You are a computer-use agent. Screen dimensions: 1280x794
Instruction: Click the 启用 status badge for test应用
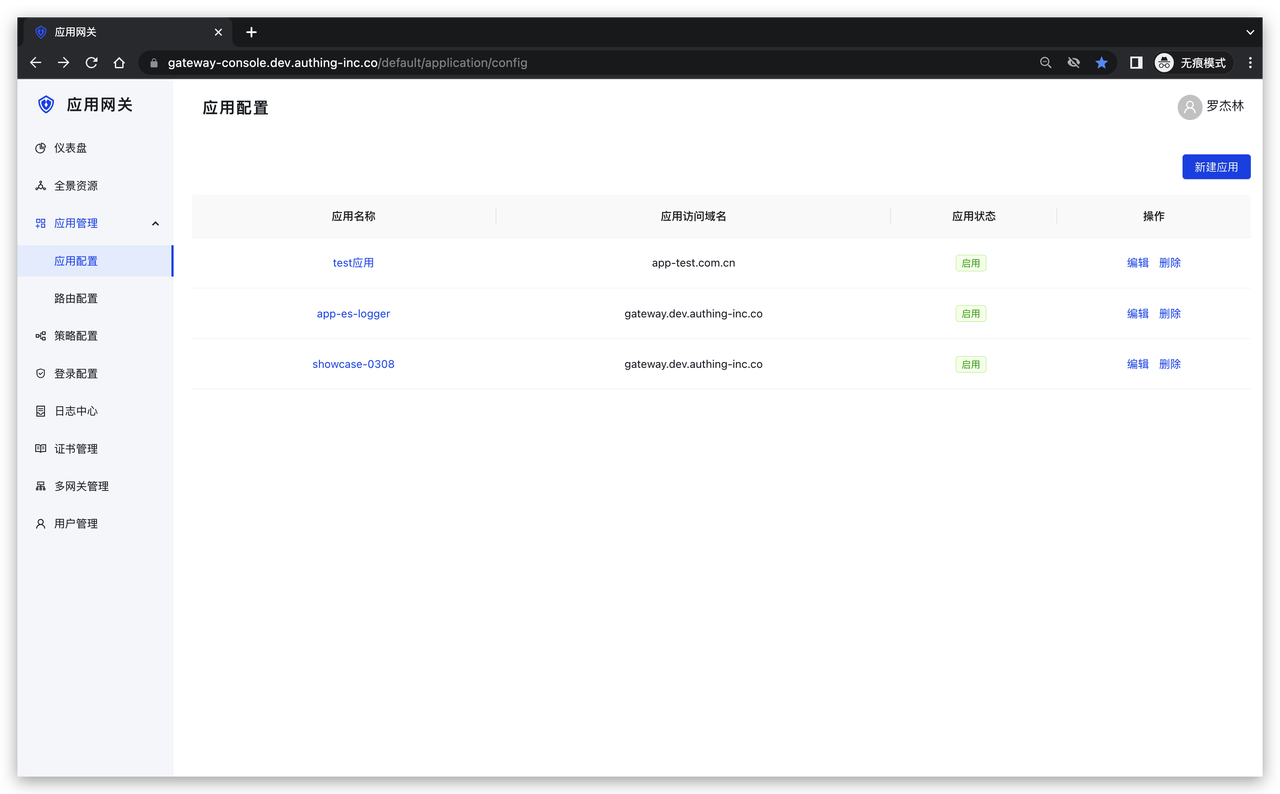(x=970, y=262)
